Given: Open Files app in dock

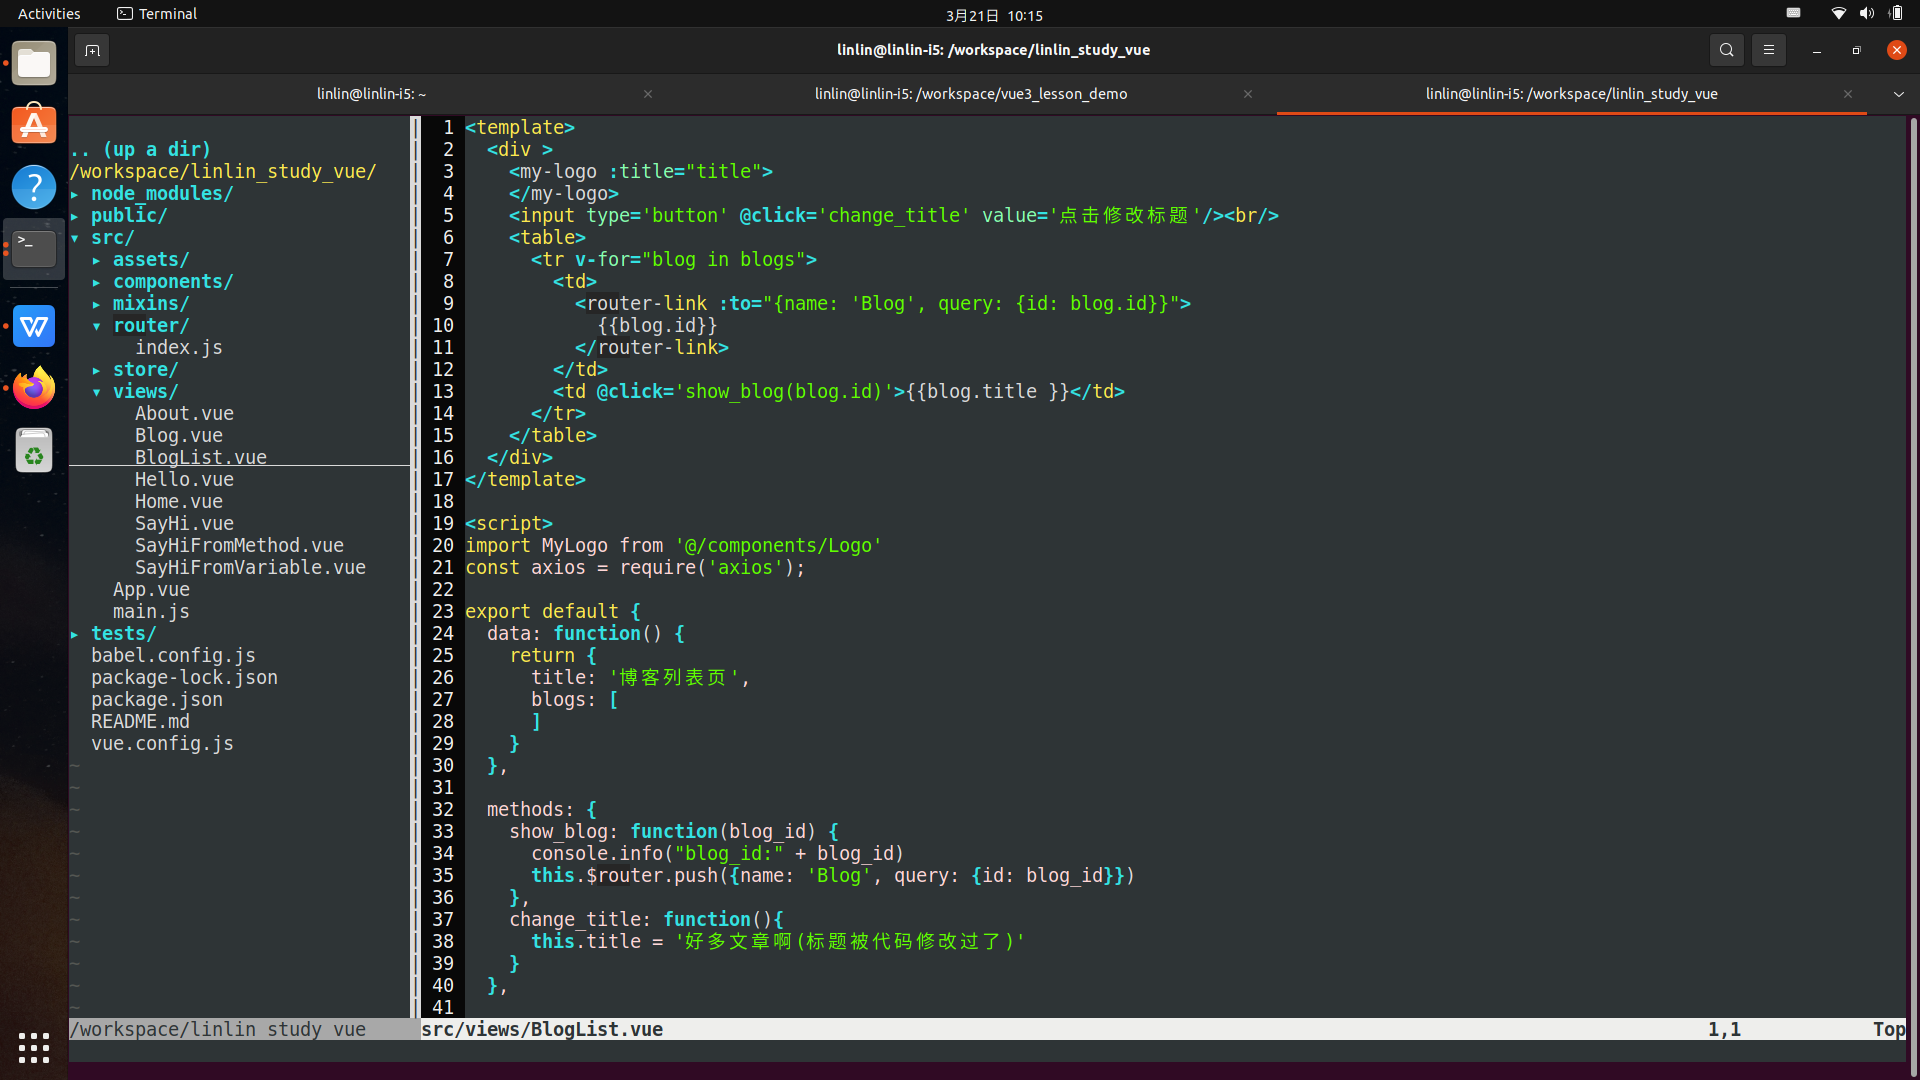Looking at the screenshot, I should (34, 64).
